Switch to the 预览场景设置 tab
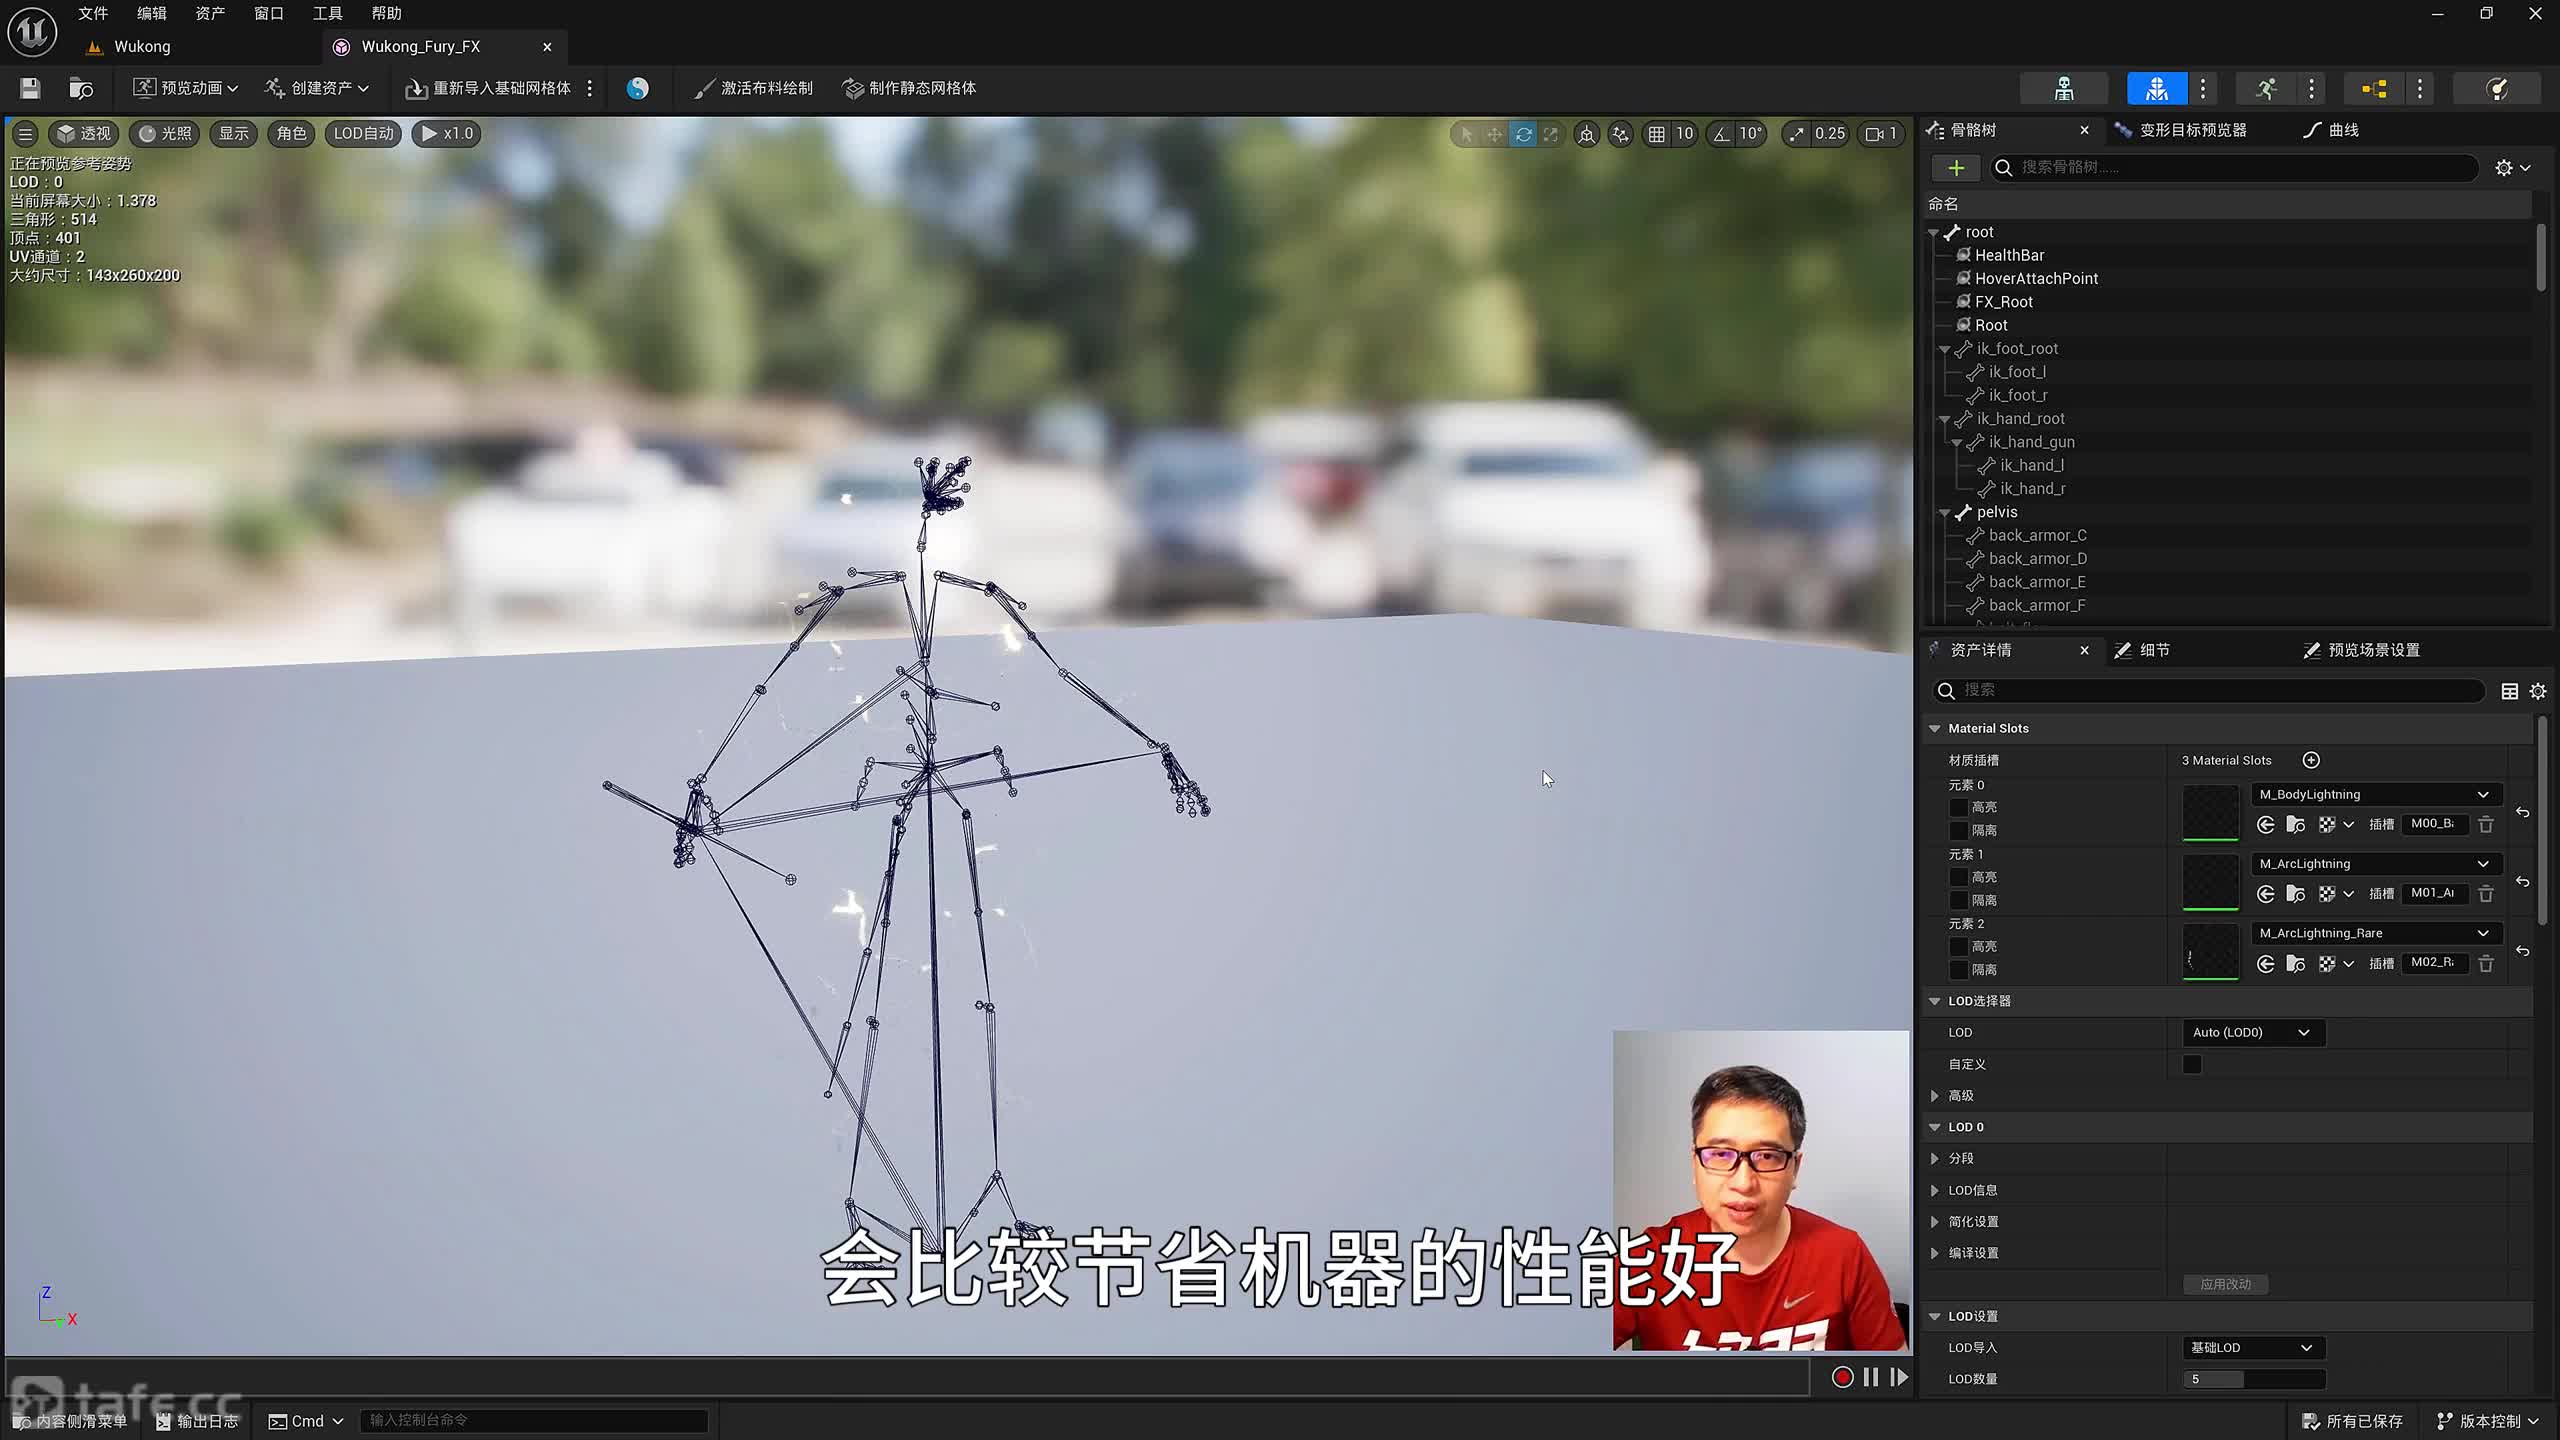Screen dimensions: 2560x1440 [2373, 650]
